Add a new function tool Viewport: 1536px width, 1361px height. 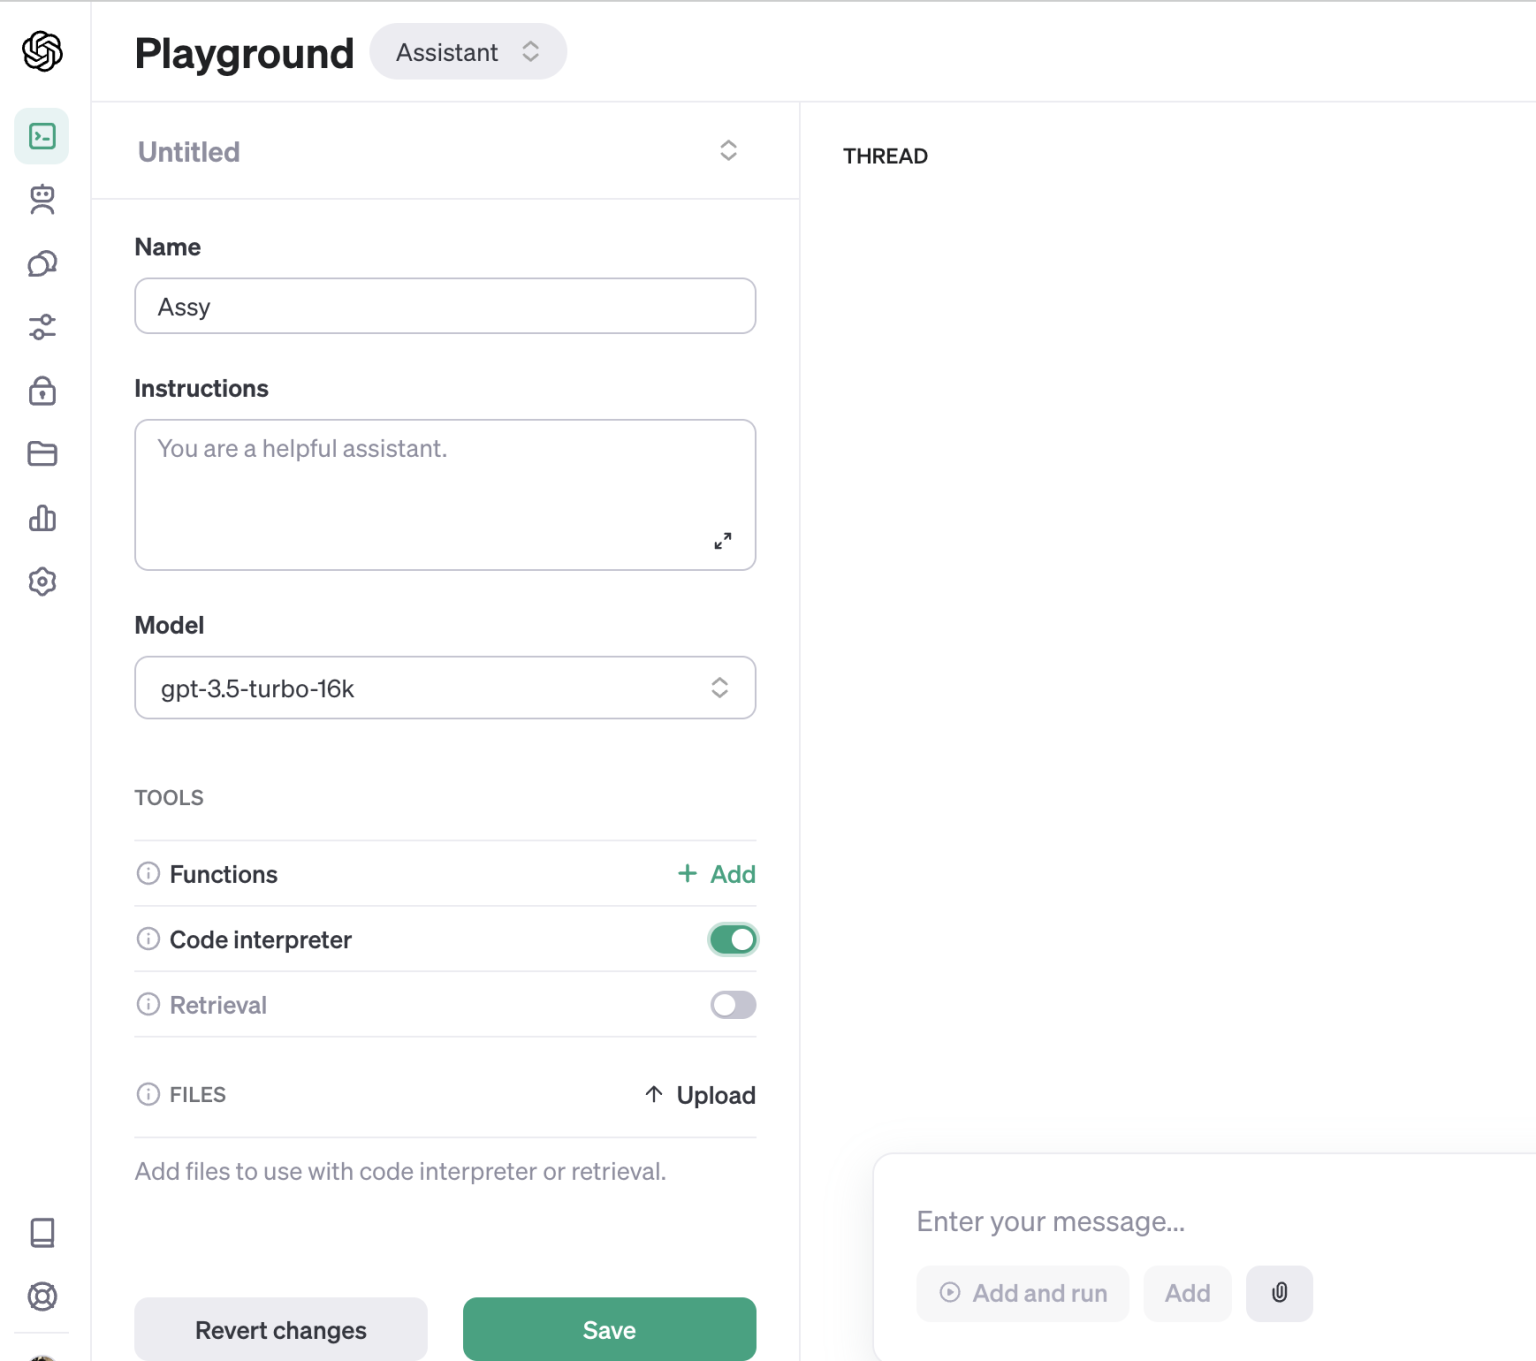point(717,874)
